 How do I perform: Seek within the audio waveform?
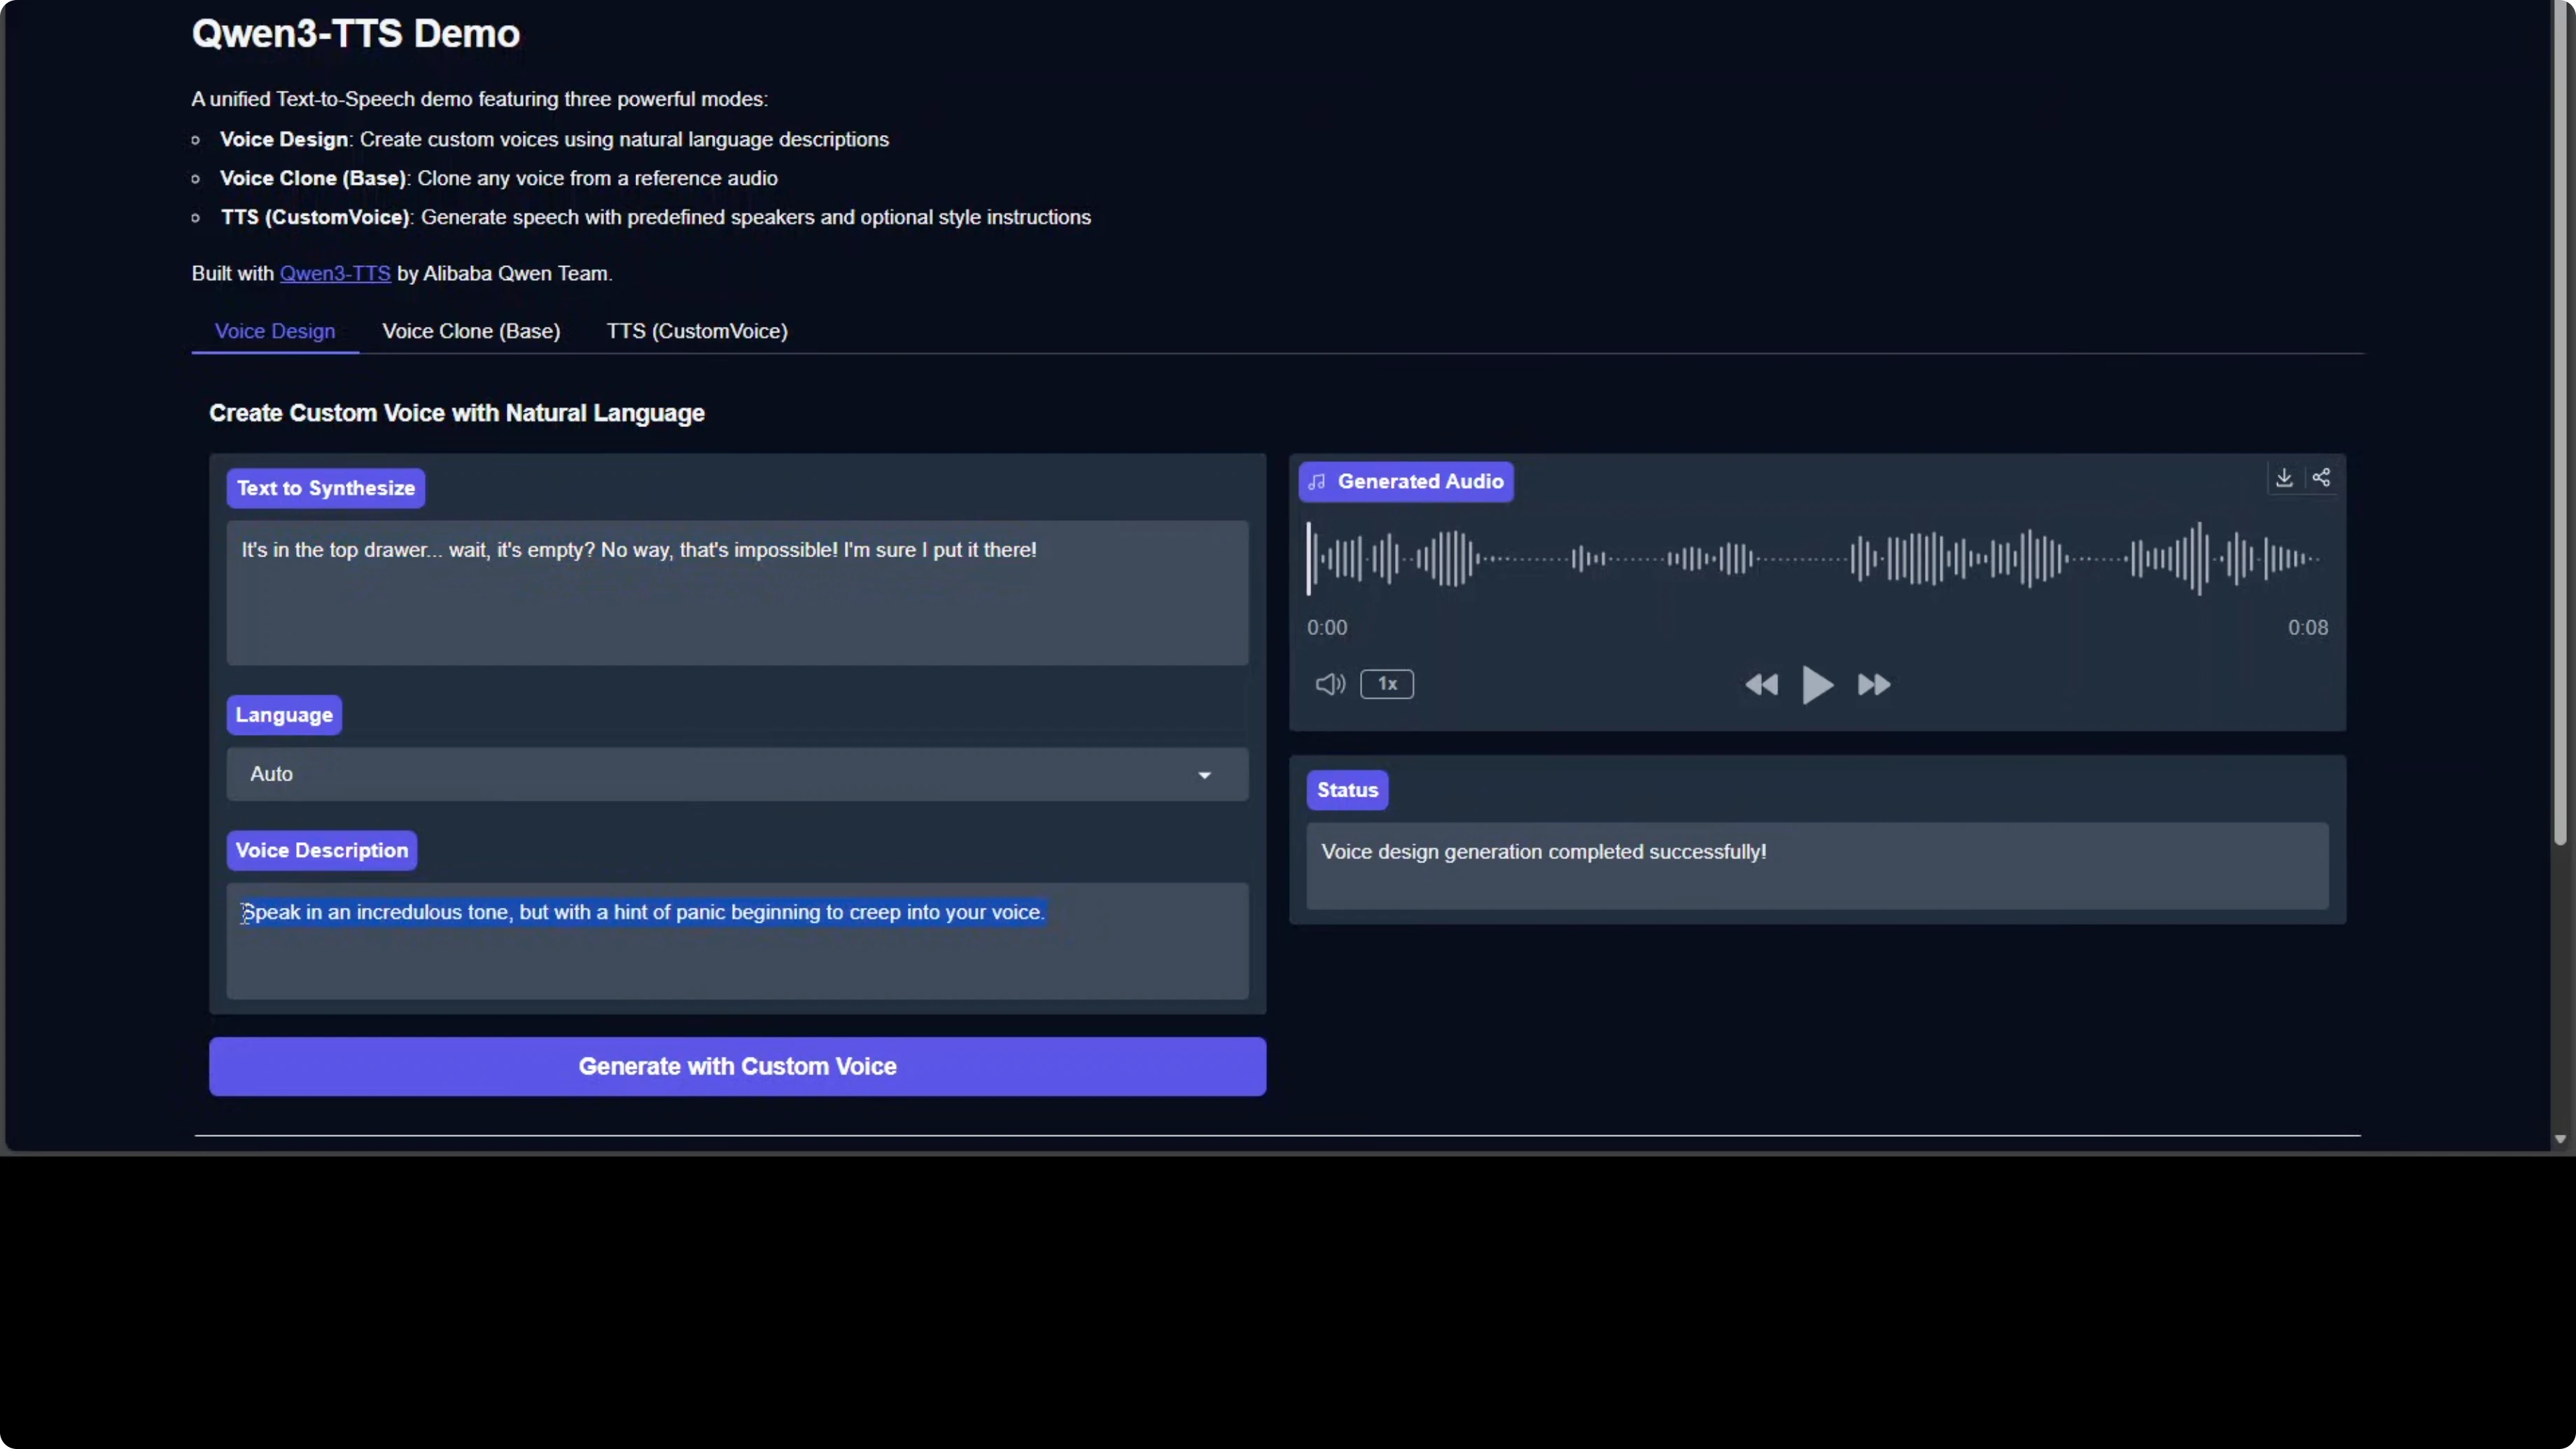coord(1815,558)
